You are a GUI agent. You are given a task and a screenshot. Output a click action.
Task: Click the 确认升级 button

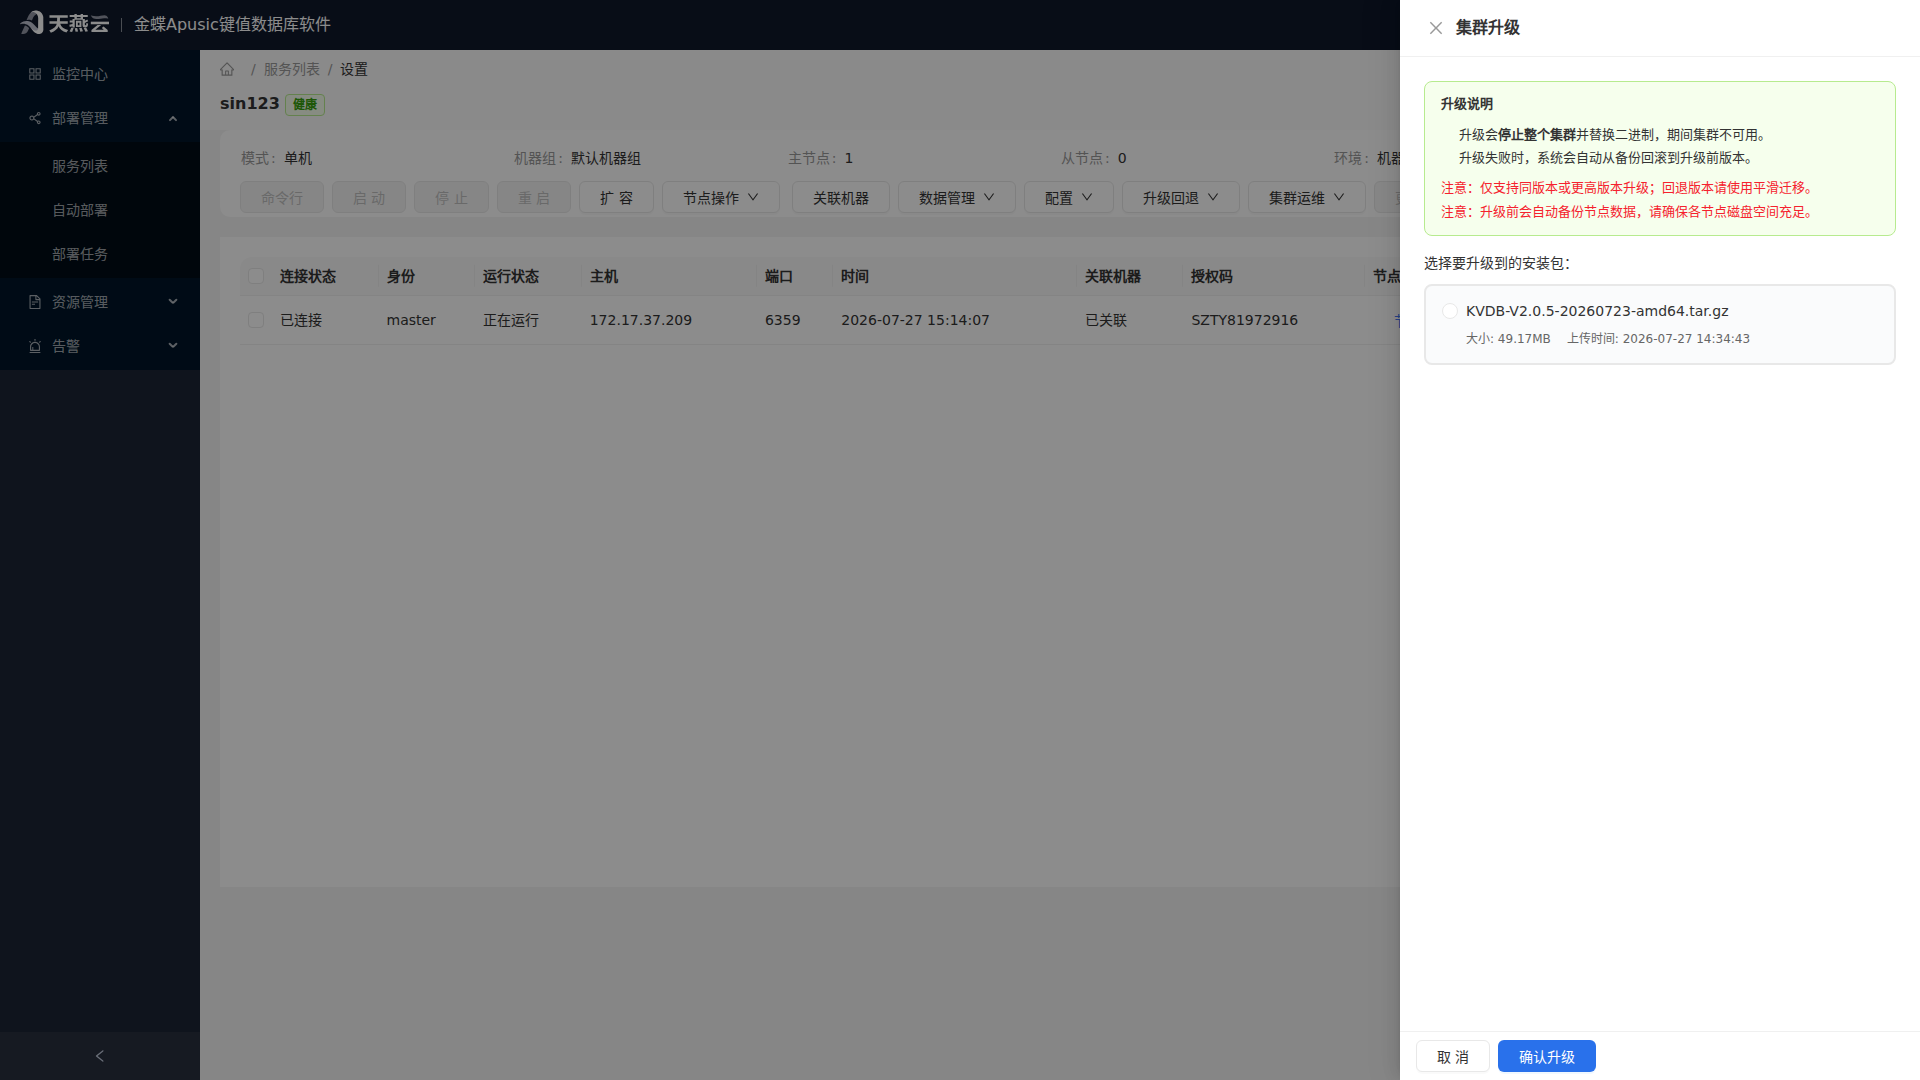point(1546,1057)
